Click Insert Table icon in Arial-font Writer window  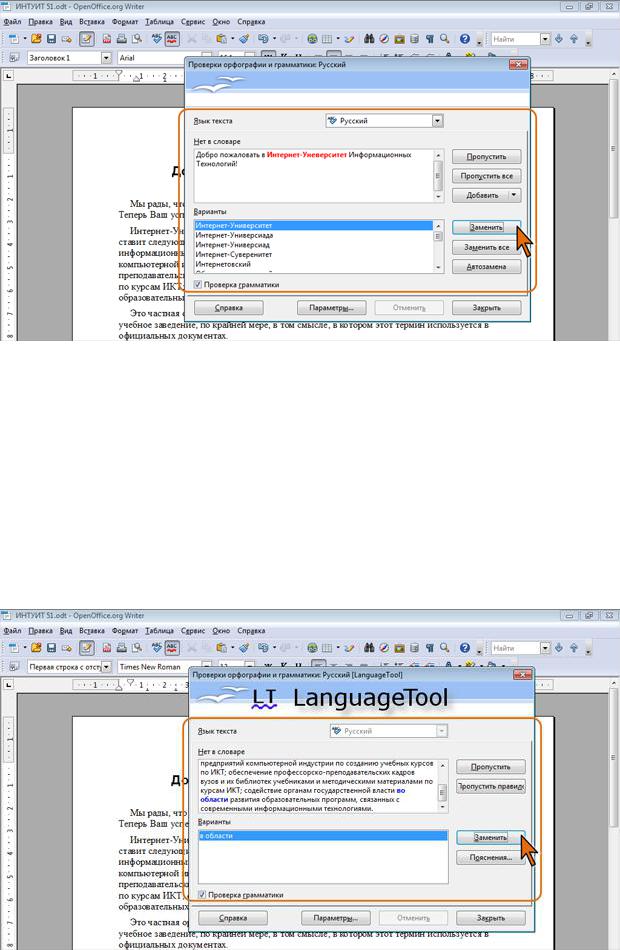coord(327,39)
